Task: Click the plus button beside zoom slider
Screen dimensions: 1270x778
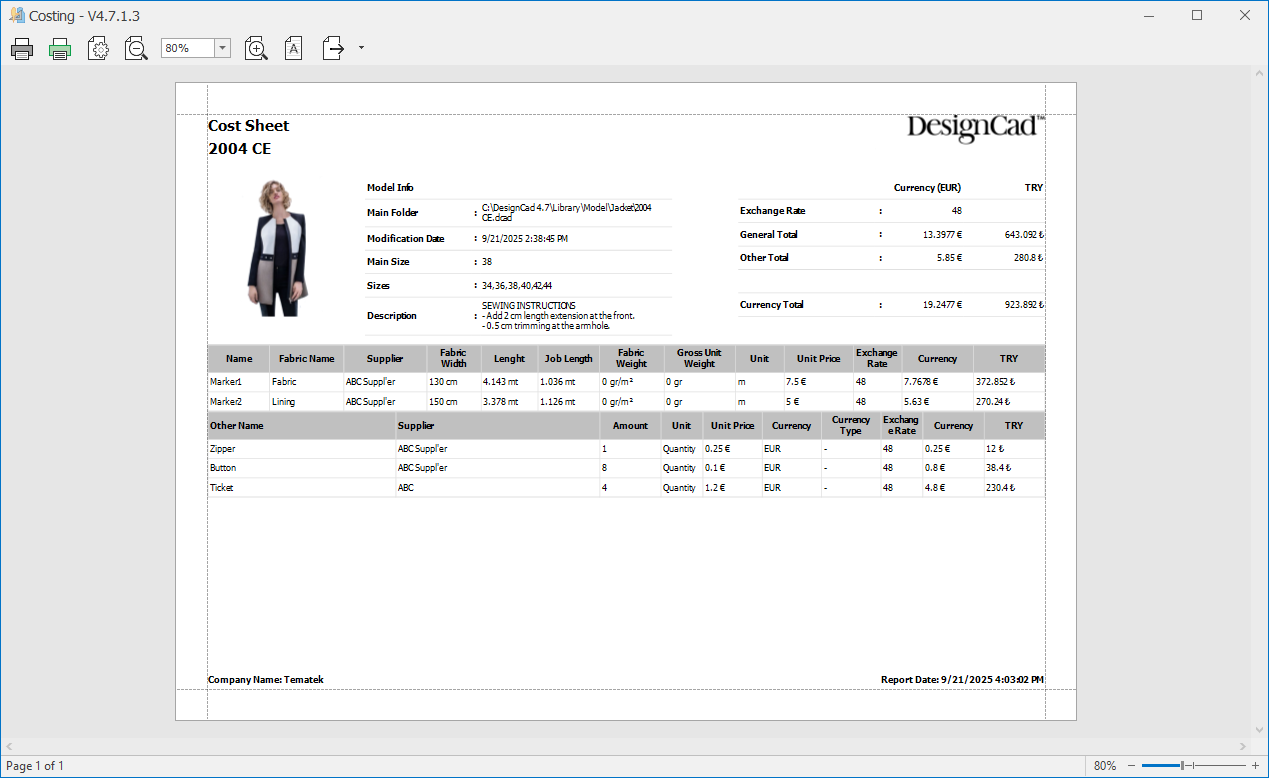Action: (x=1255, y=766)
